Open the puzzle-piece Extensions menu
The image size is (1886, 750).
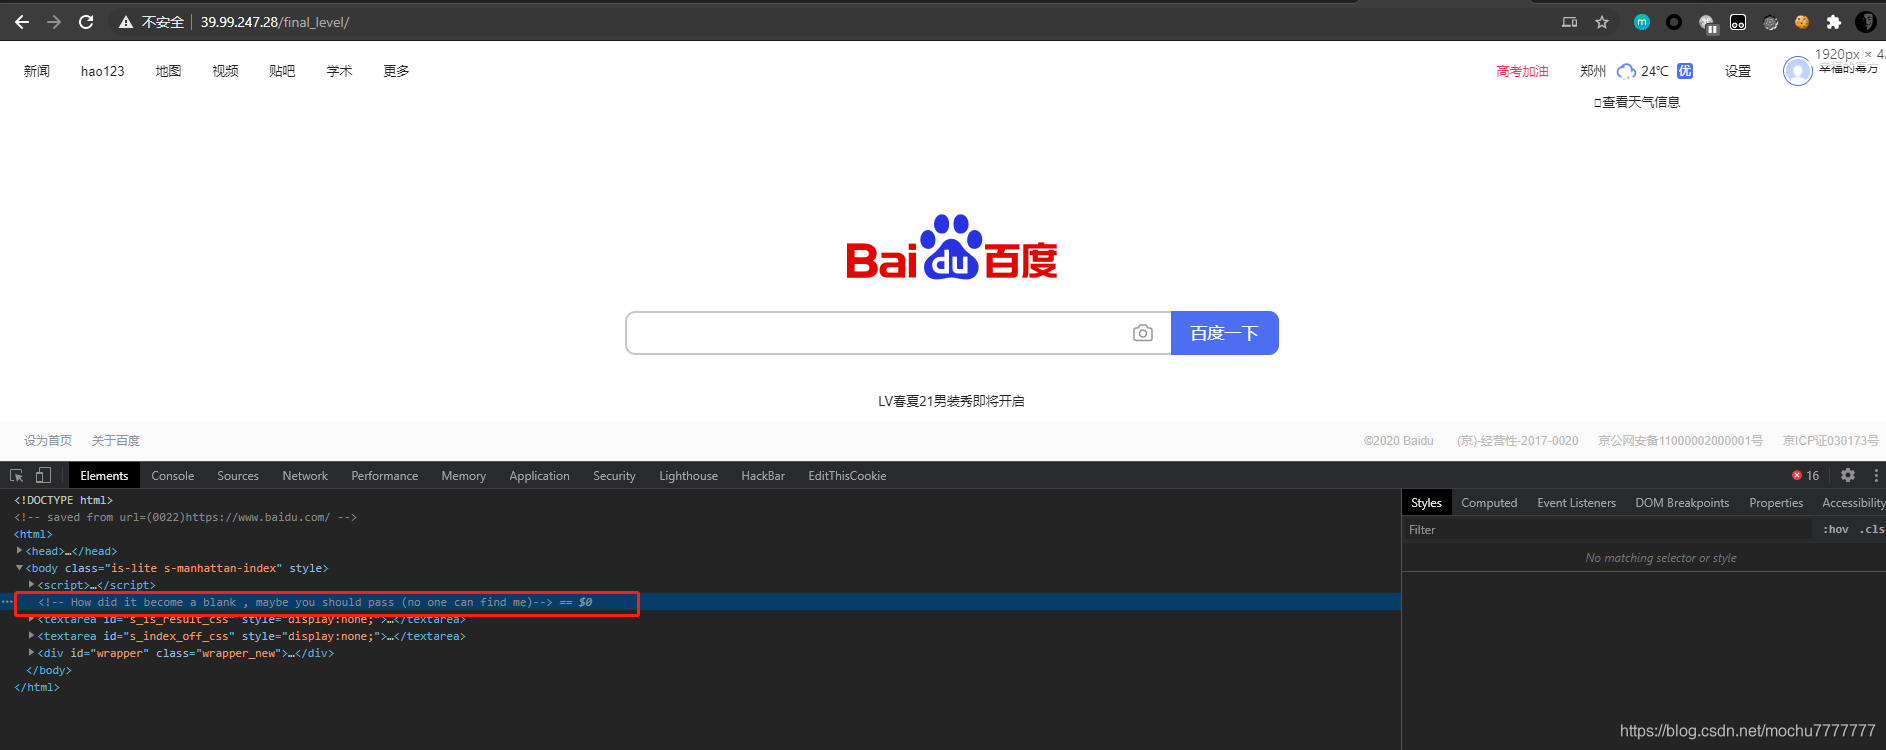1834,22
